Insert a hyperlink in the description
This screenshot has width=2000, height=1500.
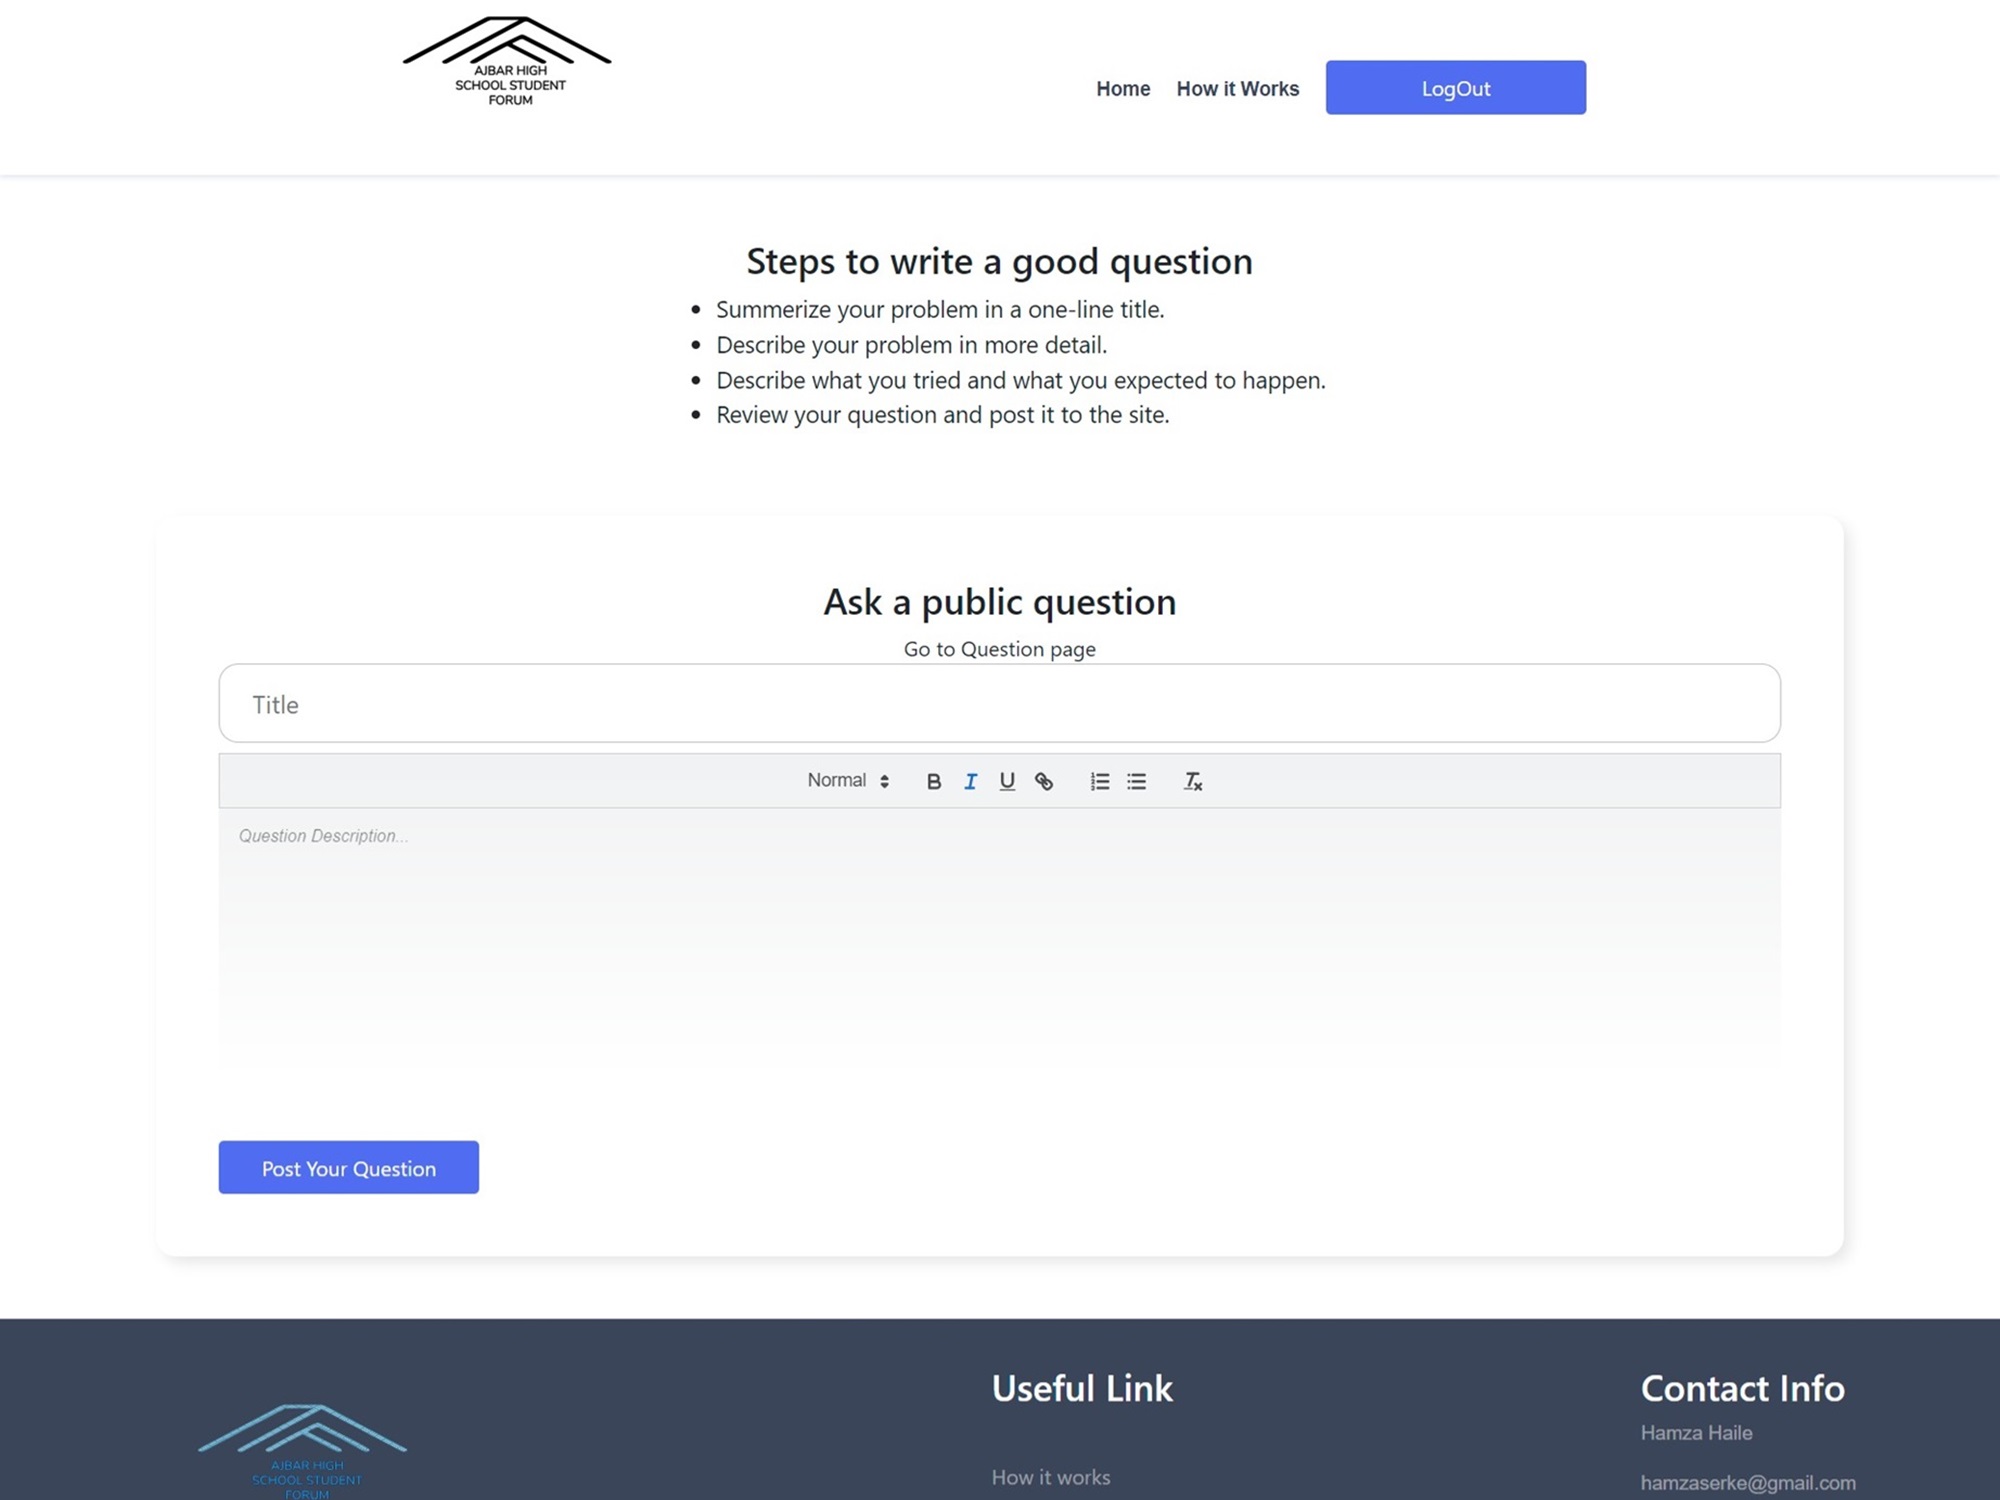click(x=1044, y=781)
